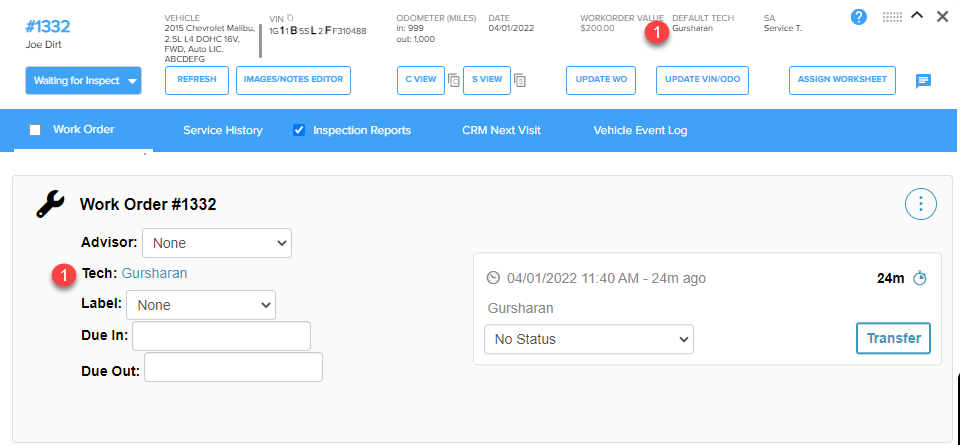960x445 pixels.
Task: Click the Due In input field
Action: pyautogui.click(x=222, y=336)
